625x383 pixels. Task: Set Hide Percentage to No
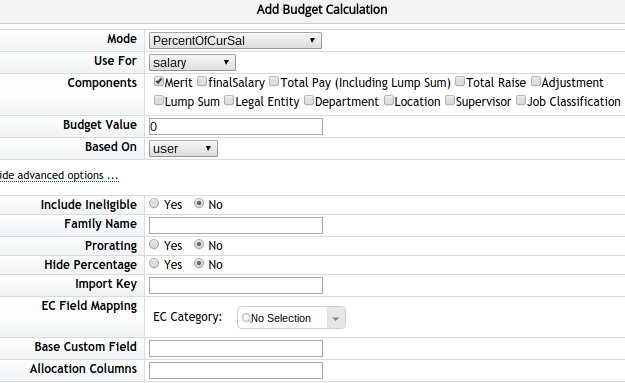[199, 263]
